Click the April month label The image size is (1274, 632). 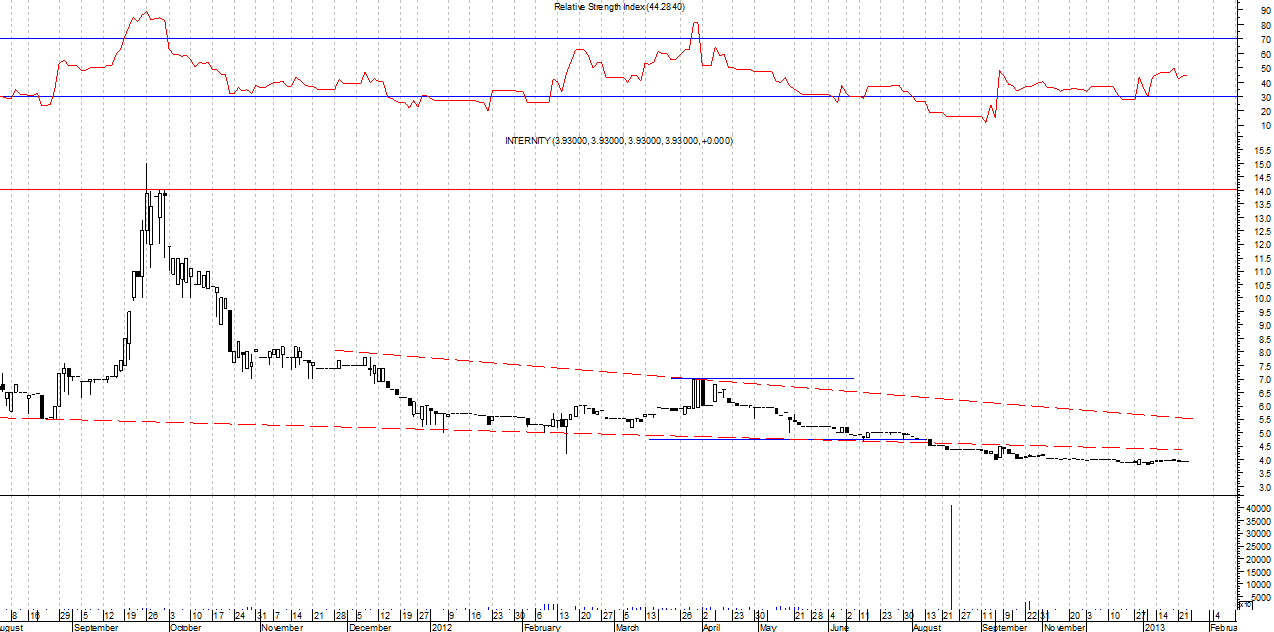click(x=711, y=627)
